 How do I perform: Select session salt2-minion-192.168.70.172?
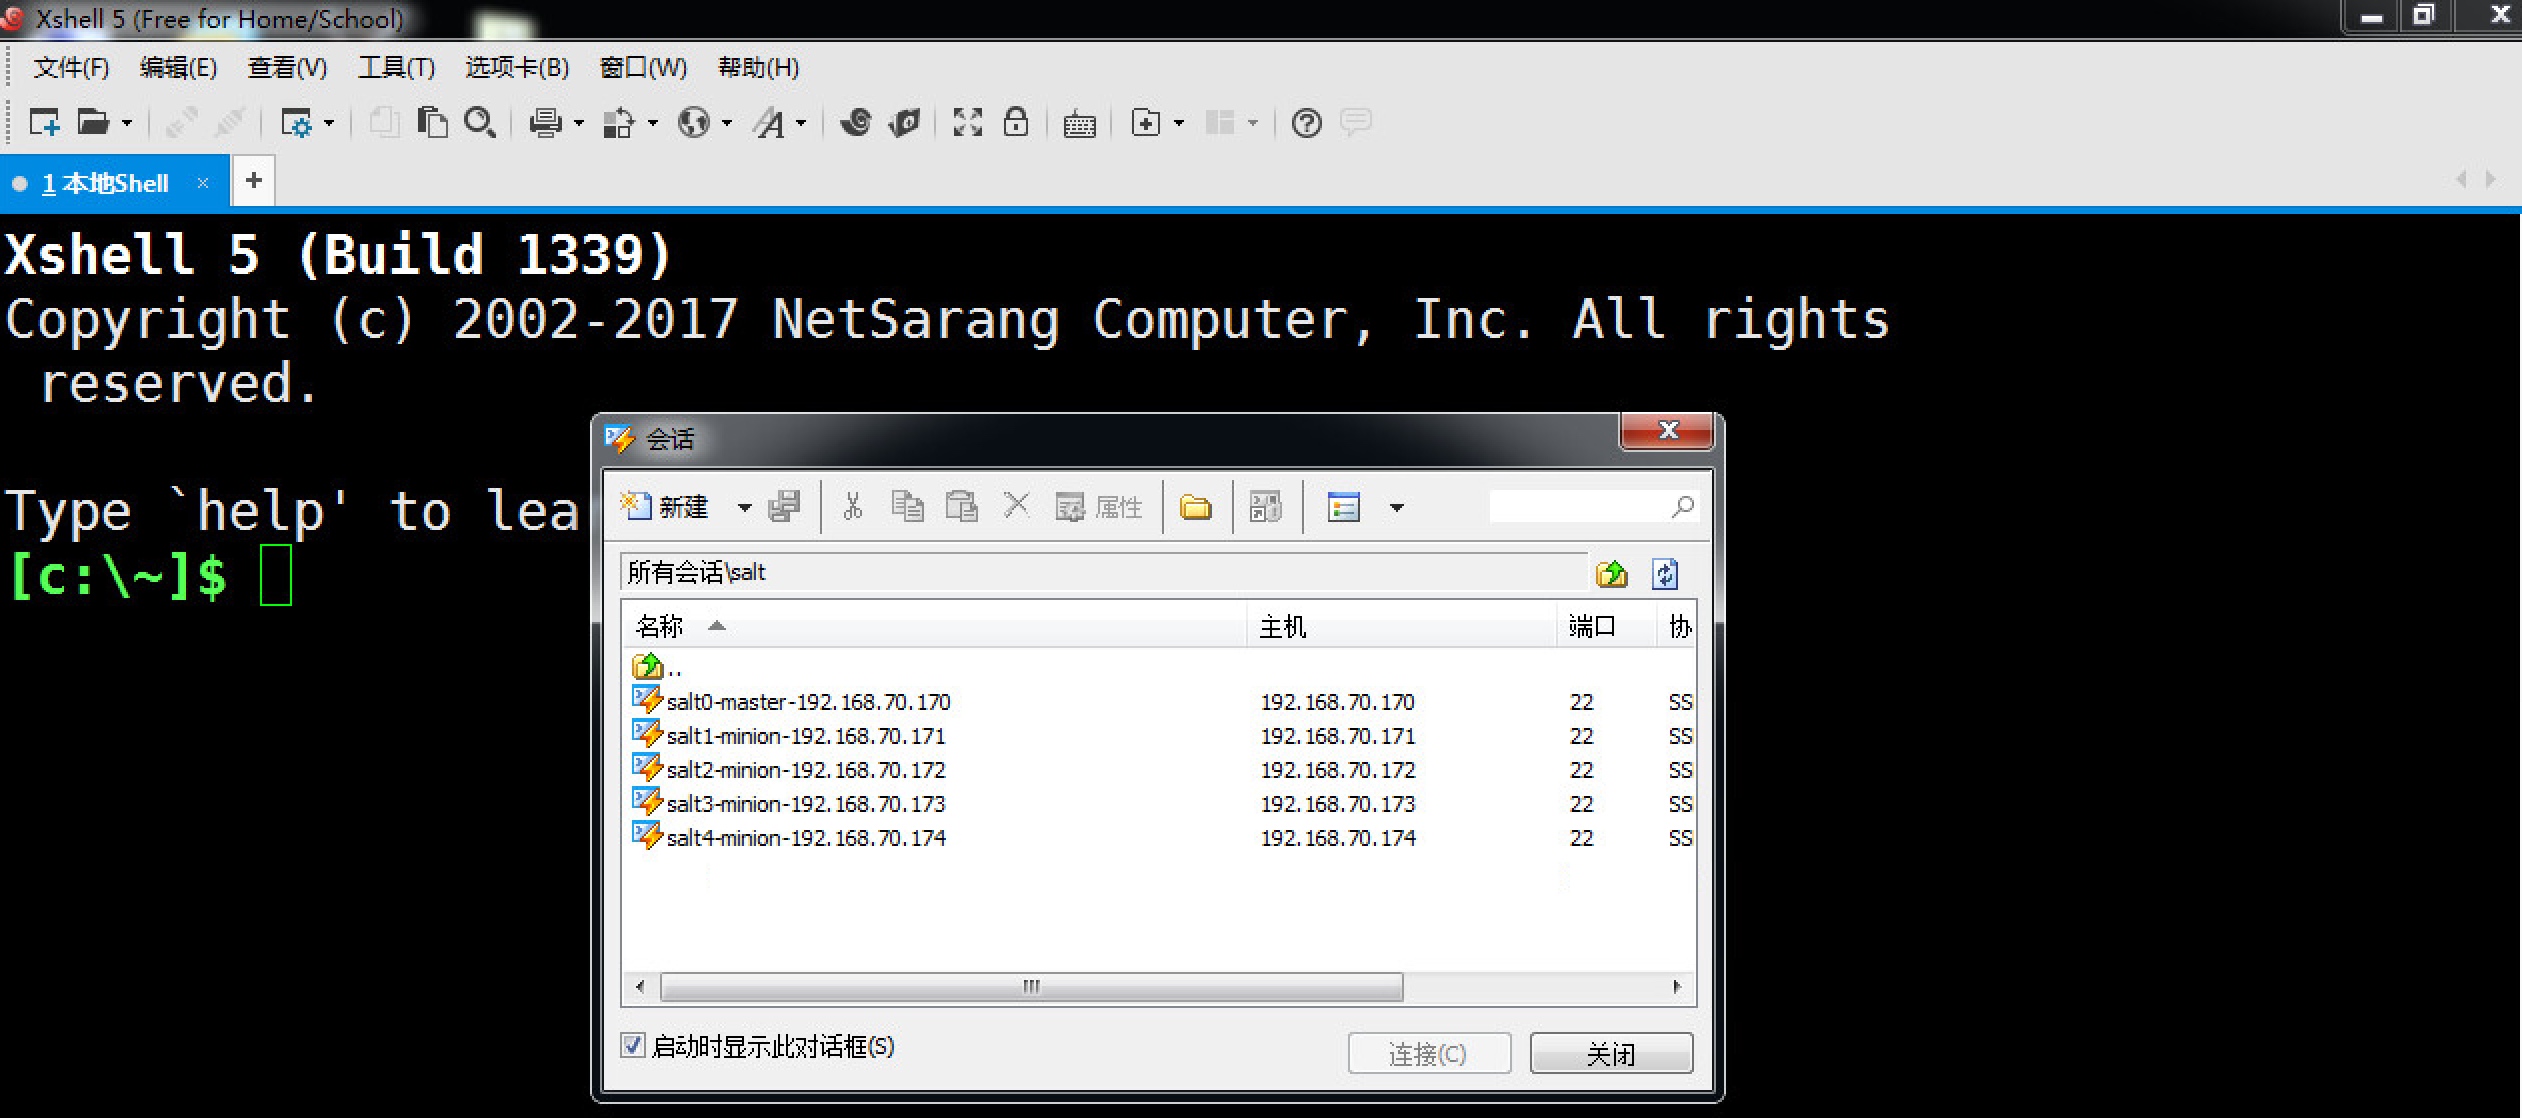789,769
